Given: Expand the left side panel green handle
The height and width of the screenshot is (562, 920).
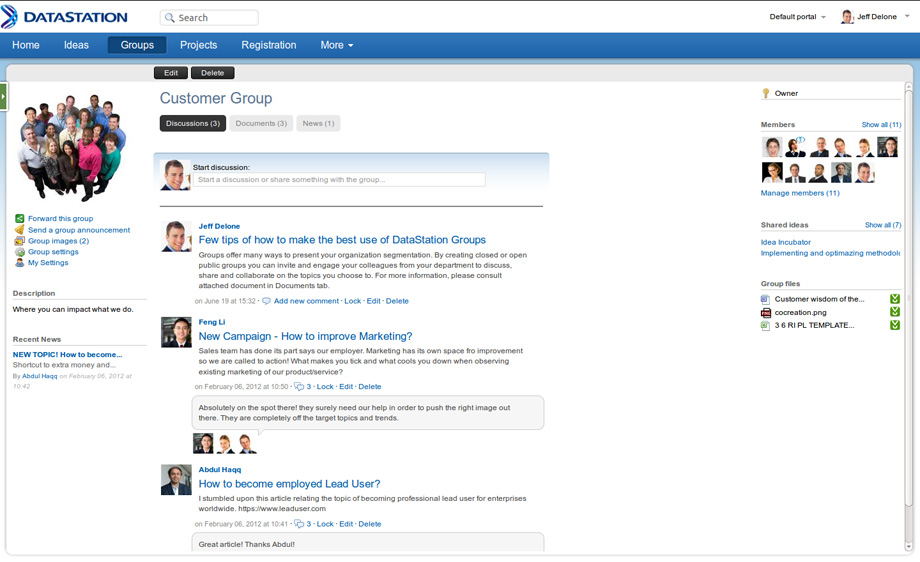Looking at the screenshot, I should click(x=3, y=97).
